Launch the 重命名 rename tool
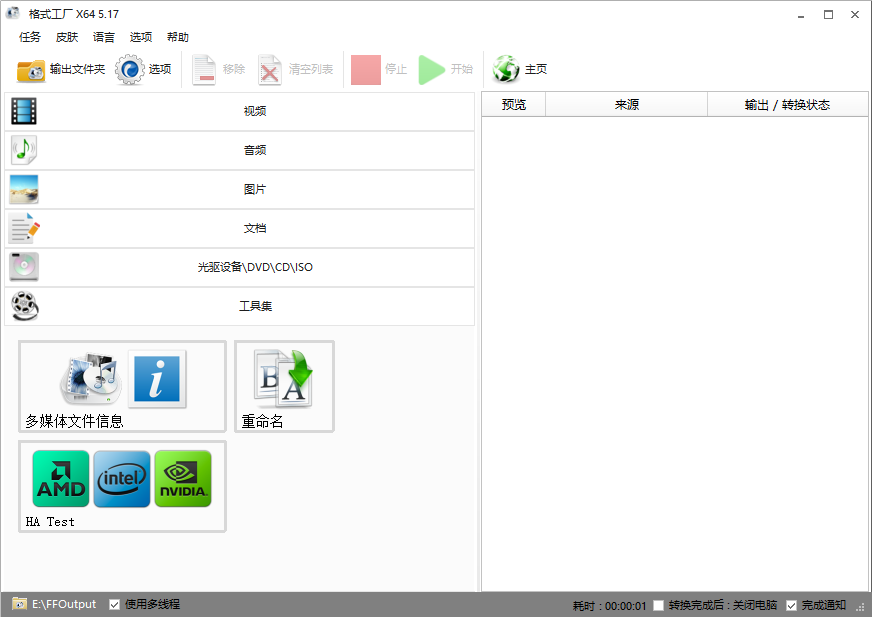The width and height of the screenshot is (872, 617). (x=284, y=386)
